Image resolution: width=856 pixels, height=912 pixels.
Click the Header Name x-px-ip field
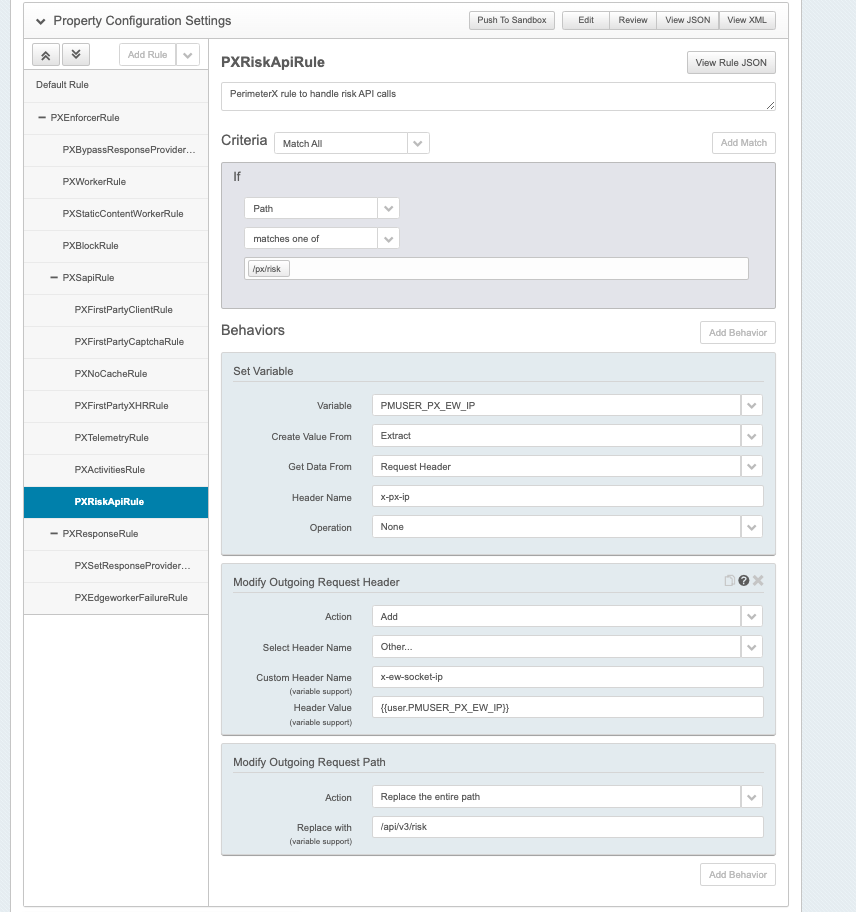568,497
